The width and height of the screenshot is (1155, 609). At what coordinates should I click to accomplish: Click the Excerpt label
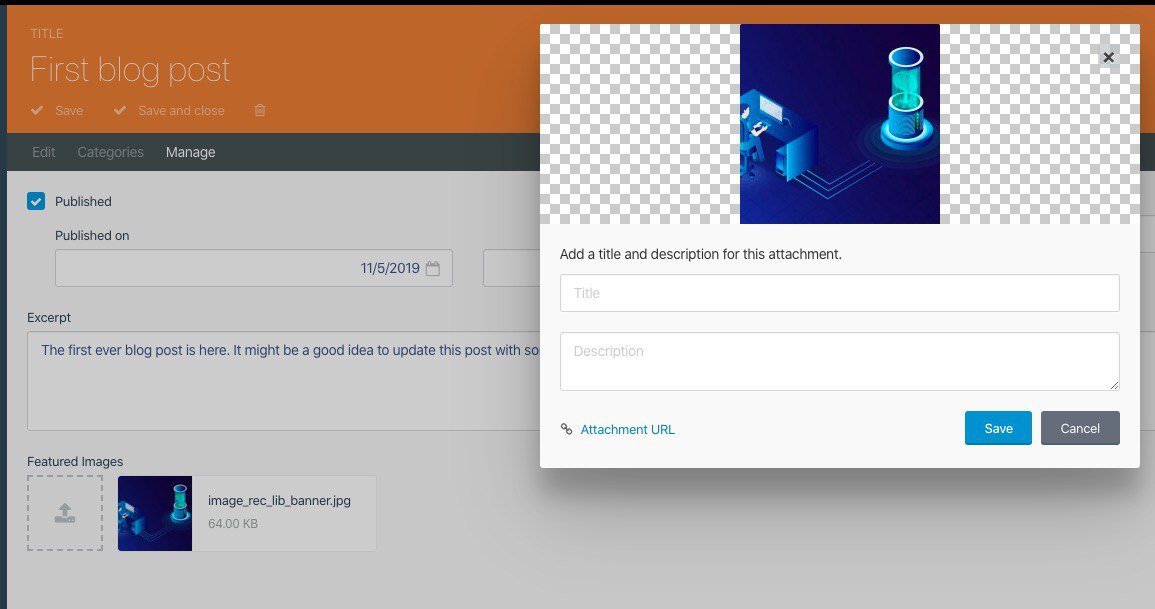coord(49,317)
